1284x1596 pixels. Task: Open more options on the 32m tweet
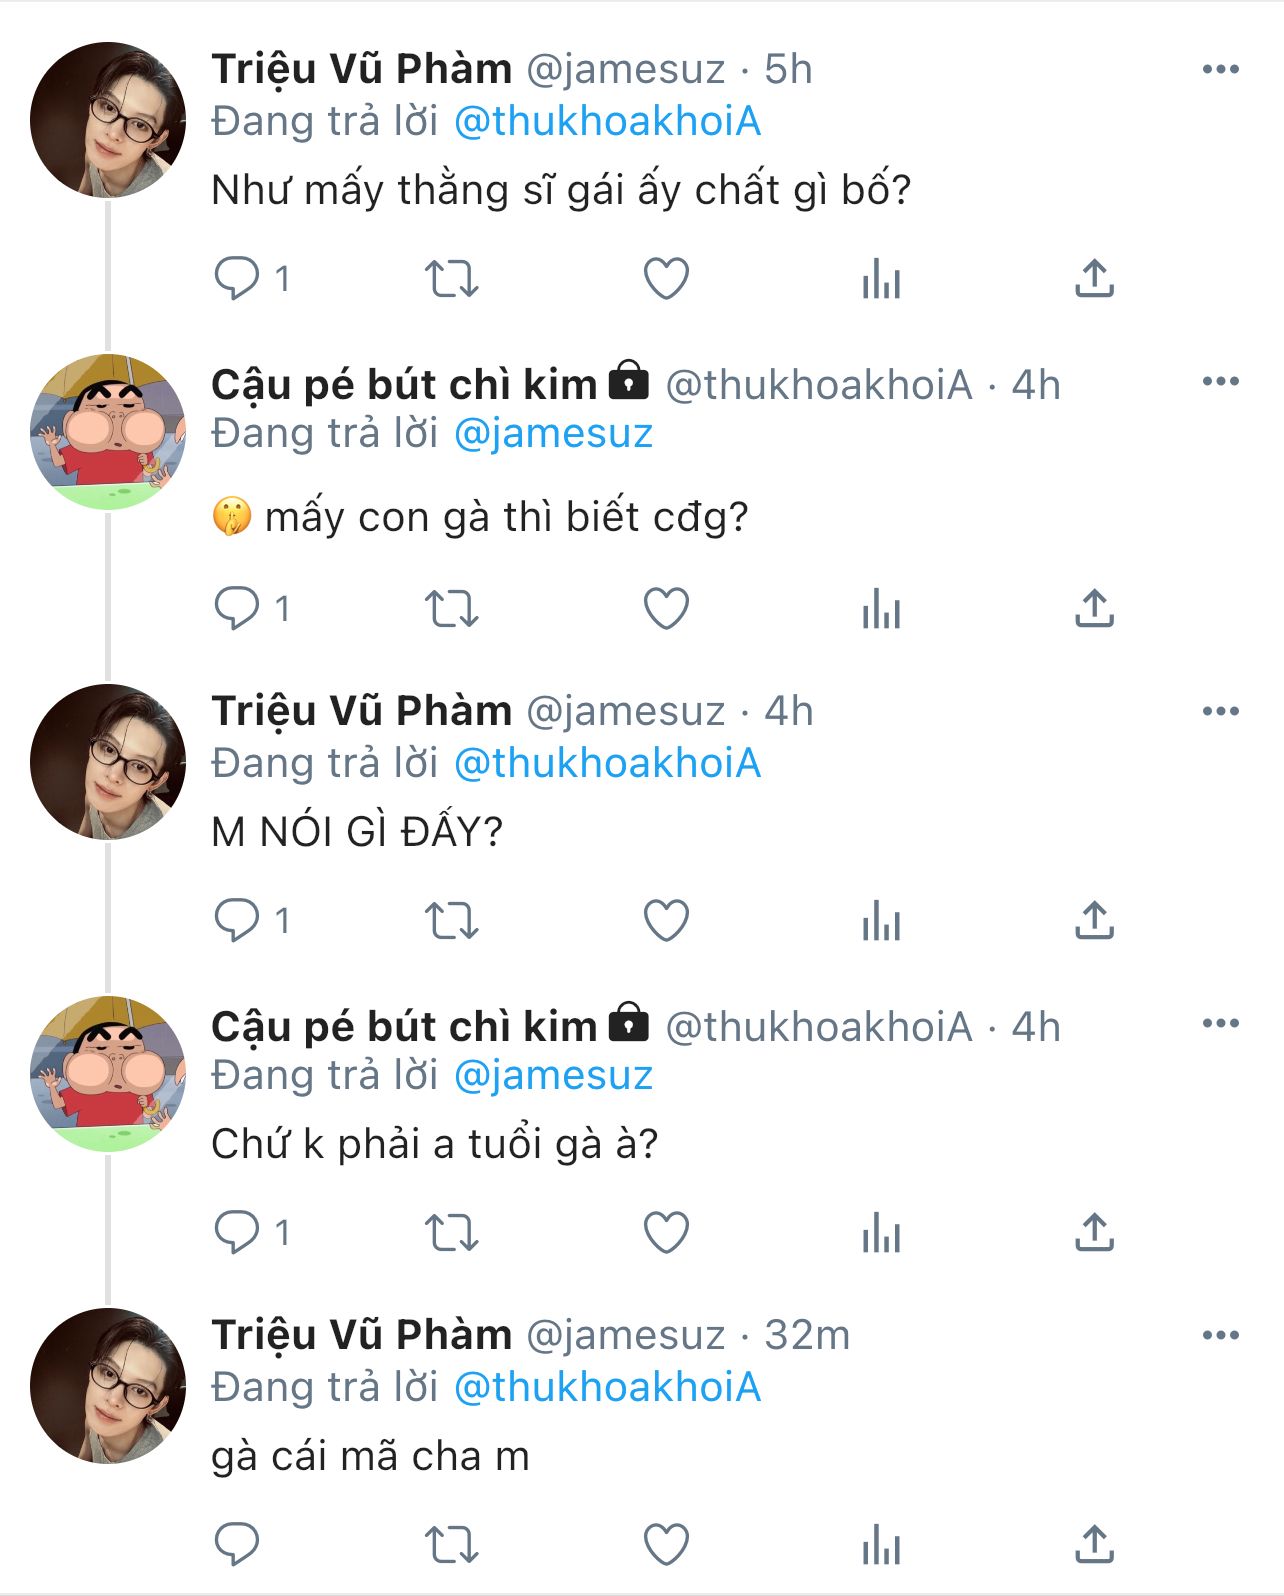pyautogui.click(x=1220, y=1335)
